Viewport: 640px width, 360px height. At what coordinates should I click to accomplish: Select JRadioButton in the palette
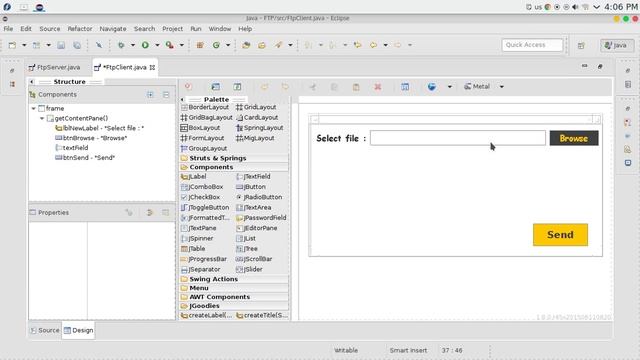259,197
